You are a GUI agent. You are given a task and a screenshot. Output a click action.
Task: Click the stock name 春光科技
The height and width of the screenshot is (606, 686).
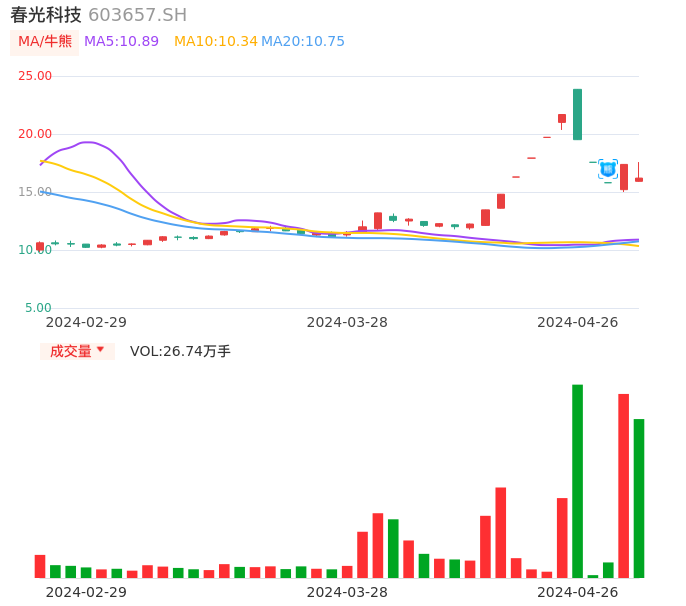click(46, 15)
